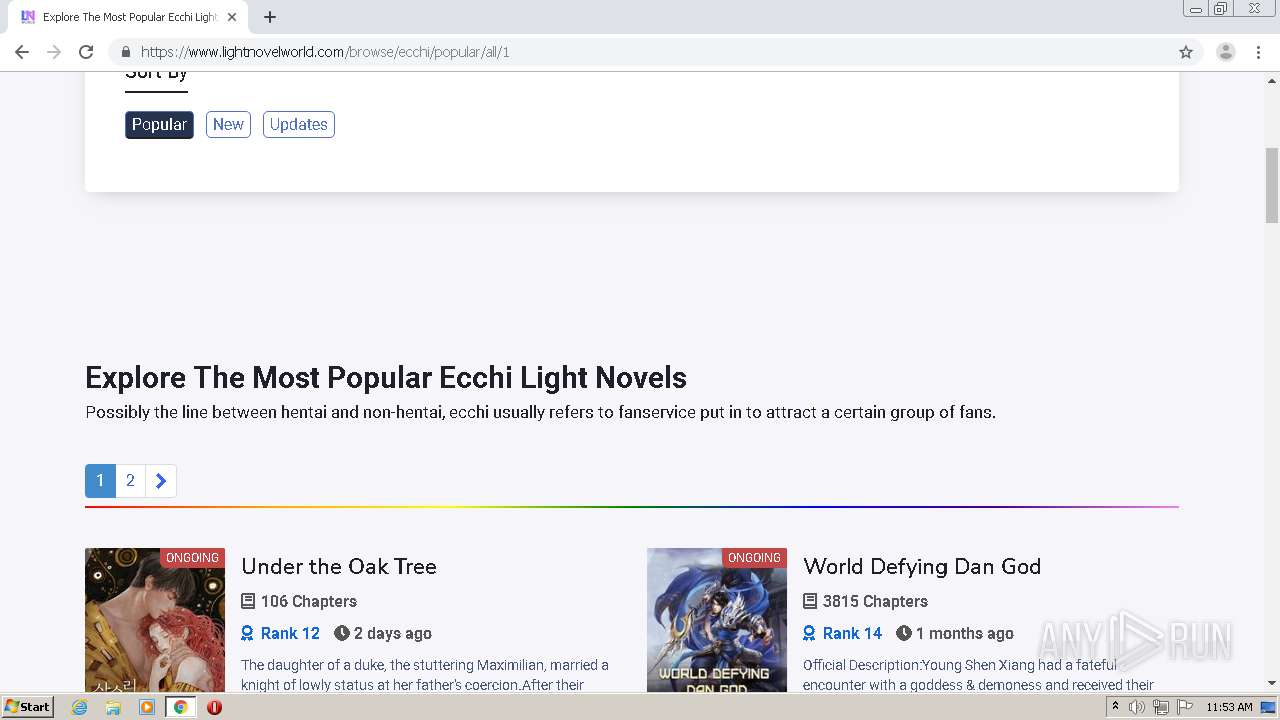
Task: Go to the next page with the chevron
Action: tap(161, 481)
